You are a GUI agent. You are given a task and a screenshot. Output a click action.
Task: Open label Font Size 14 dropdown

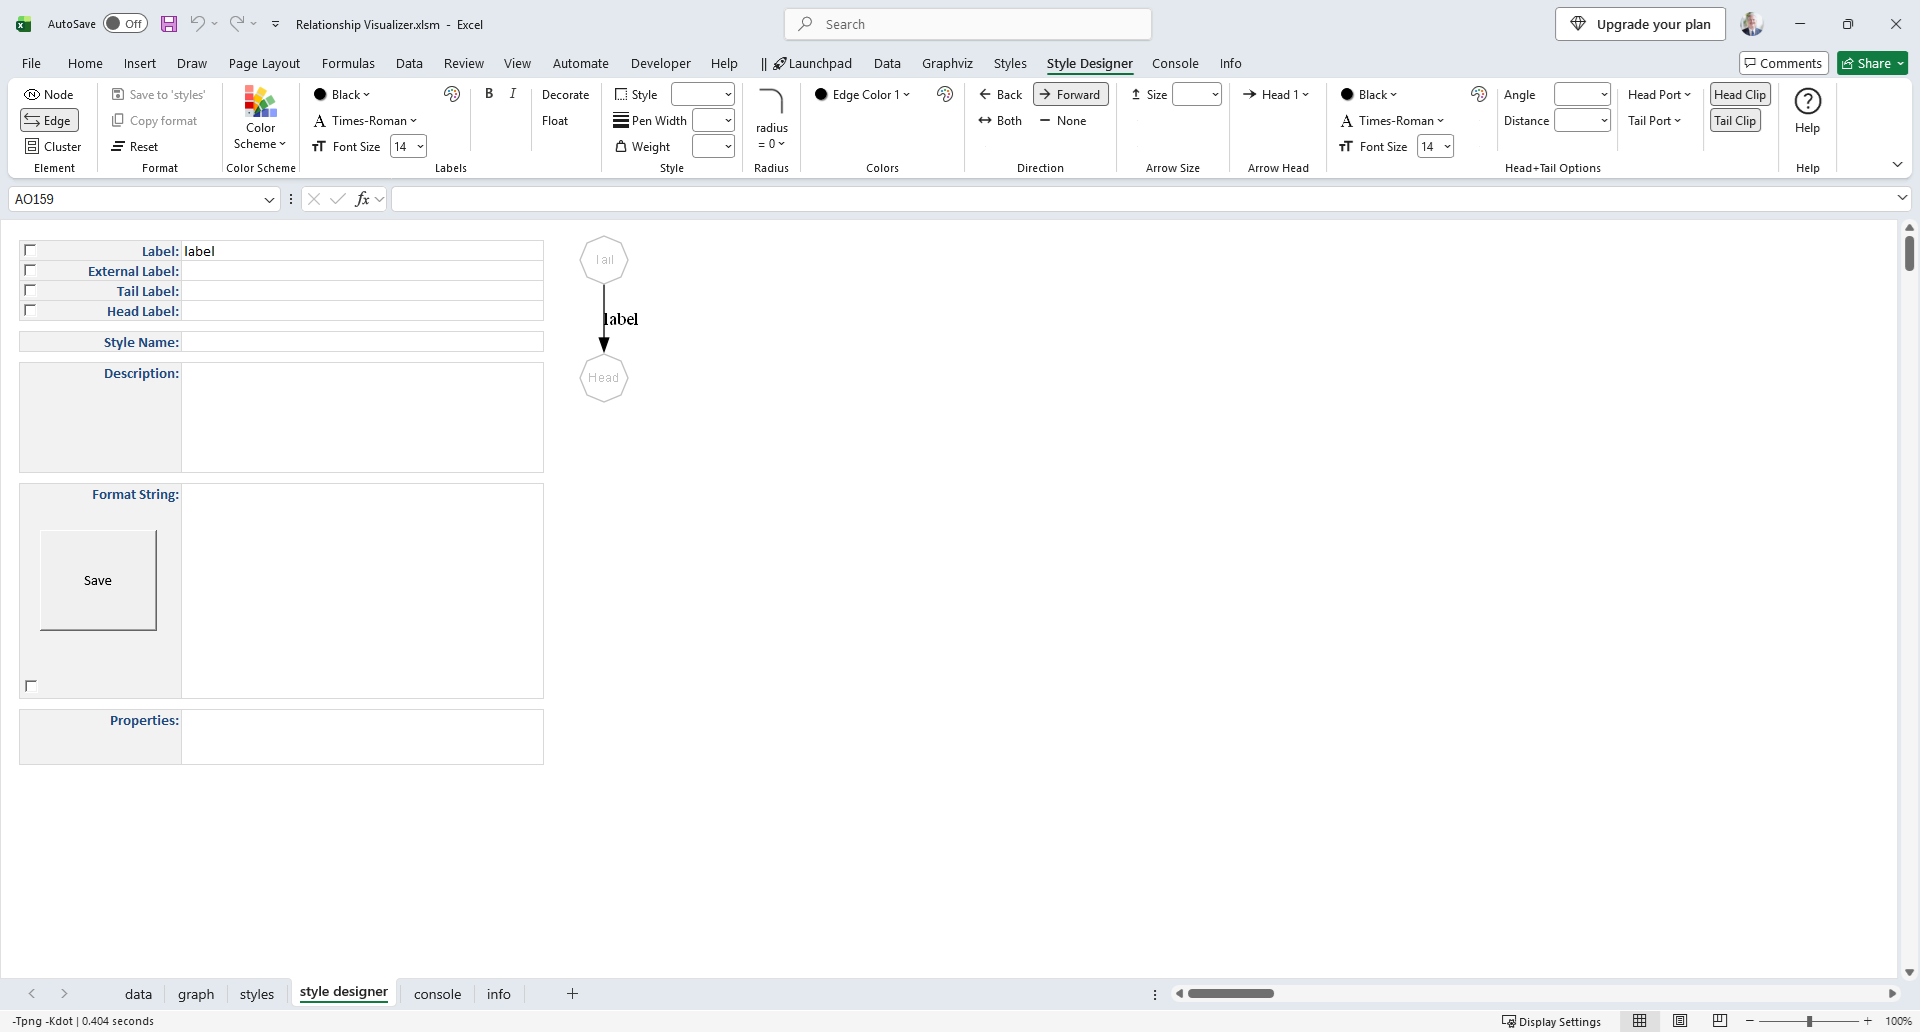point(408,146)
